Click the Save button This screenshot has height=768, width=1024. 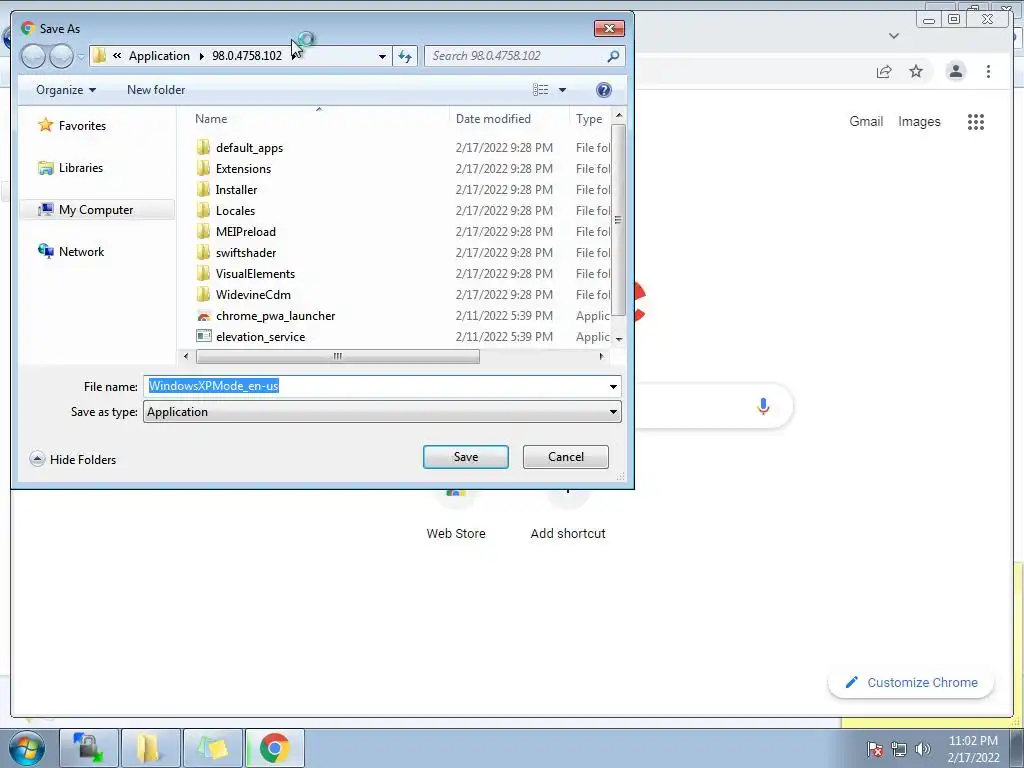(x=466, y=457)
